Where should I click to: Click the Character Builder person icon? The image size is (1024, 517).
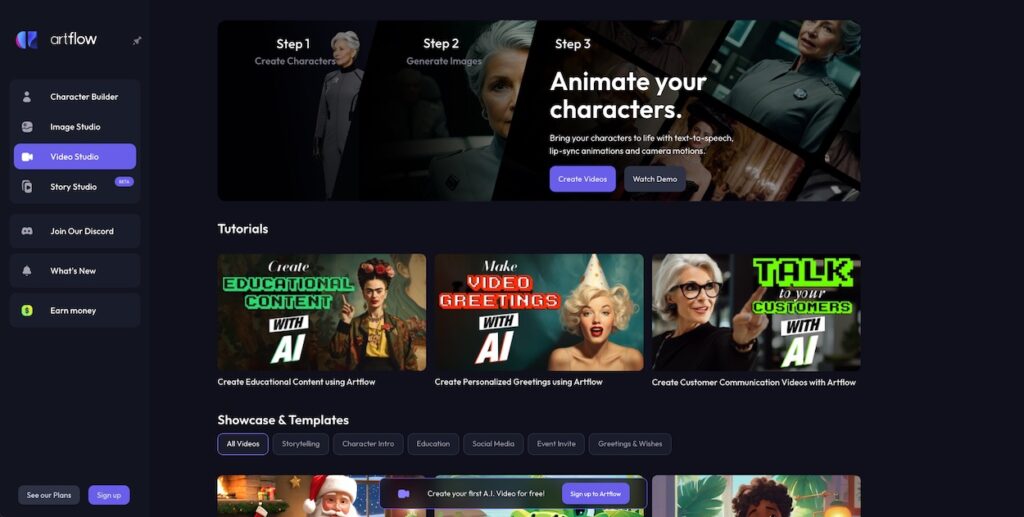(x=27, y=97)
